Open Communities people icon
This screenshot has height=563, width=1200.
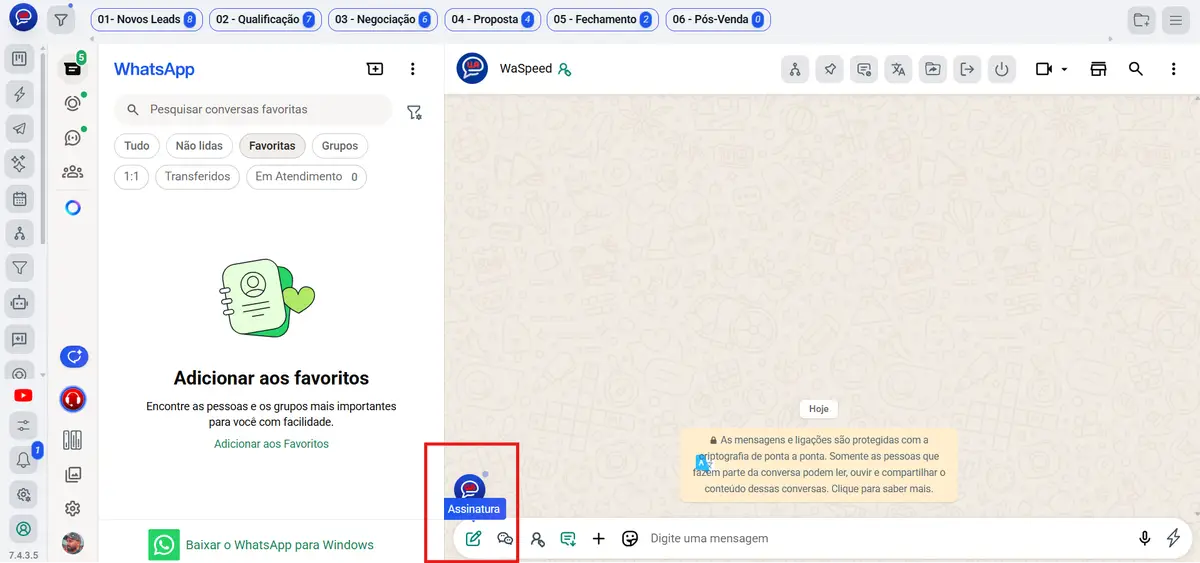(72, 172)
